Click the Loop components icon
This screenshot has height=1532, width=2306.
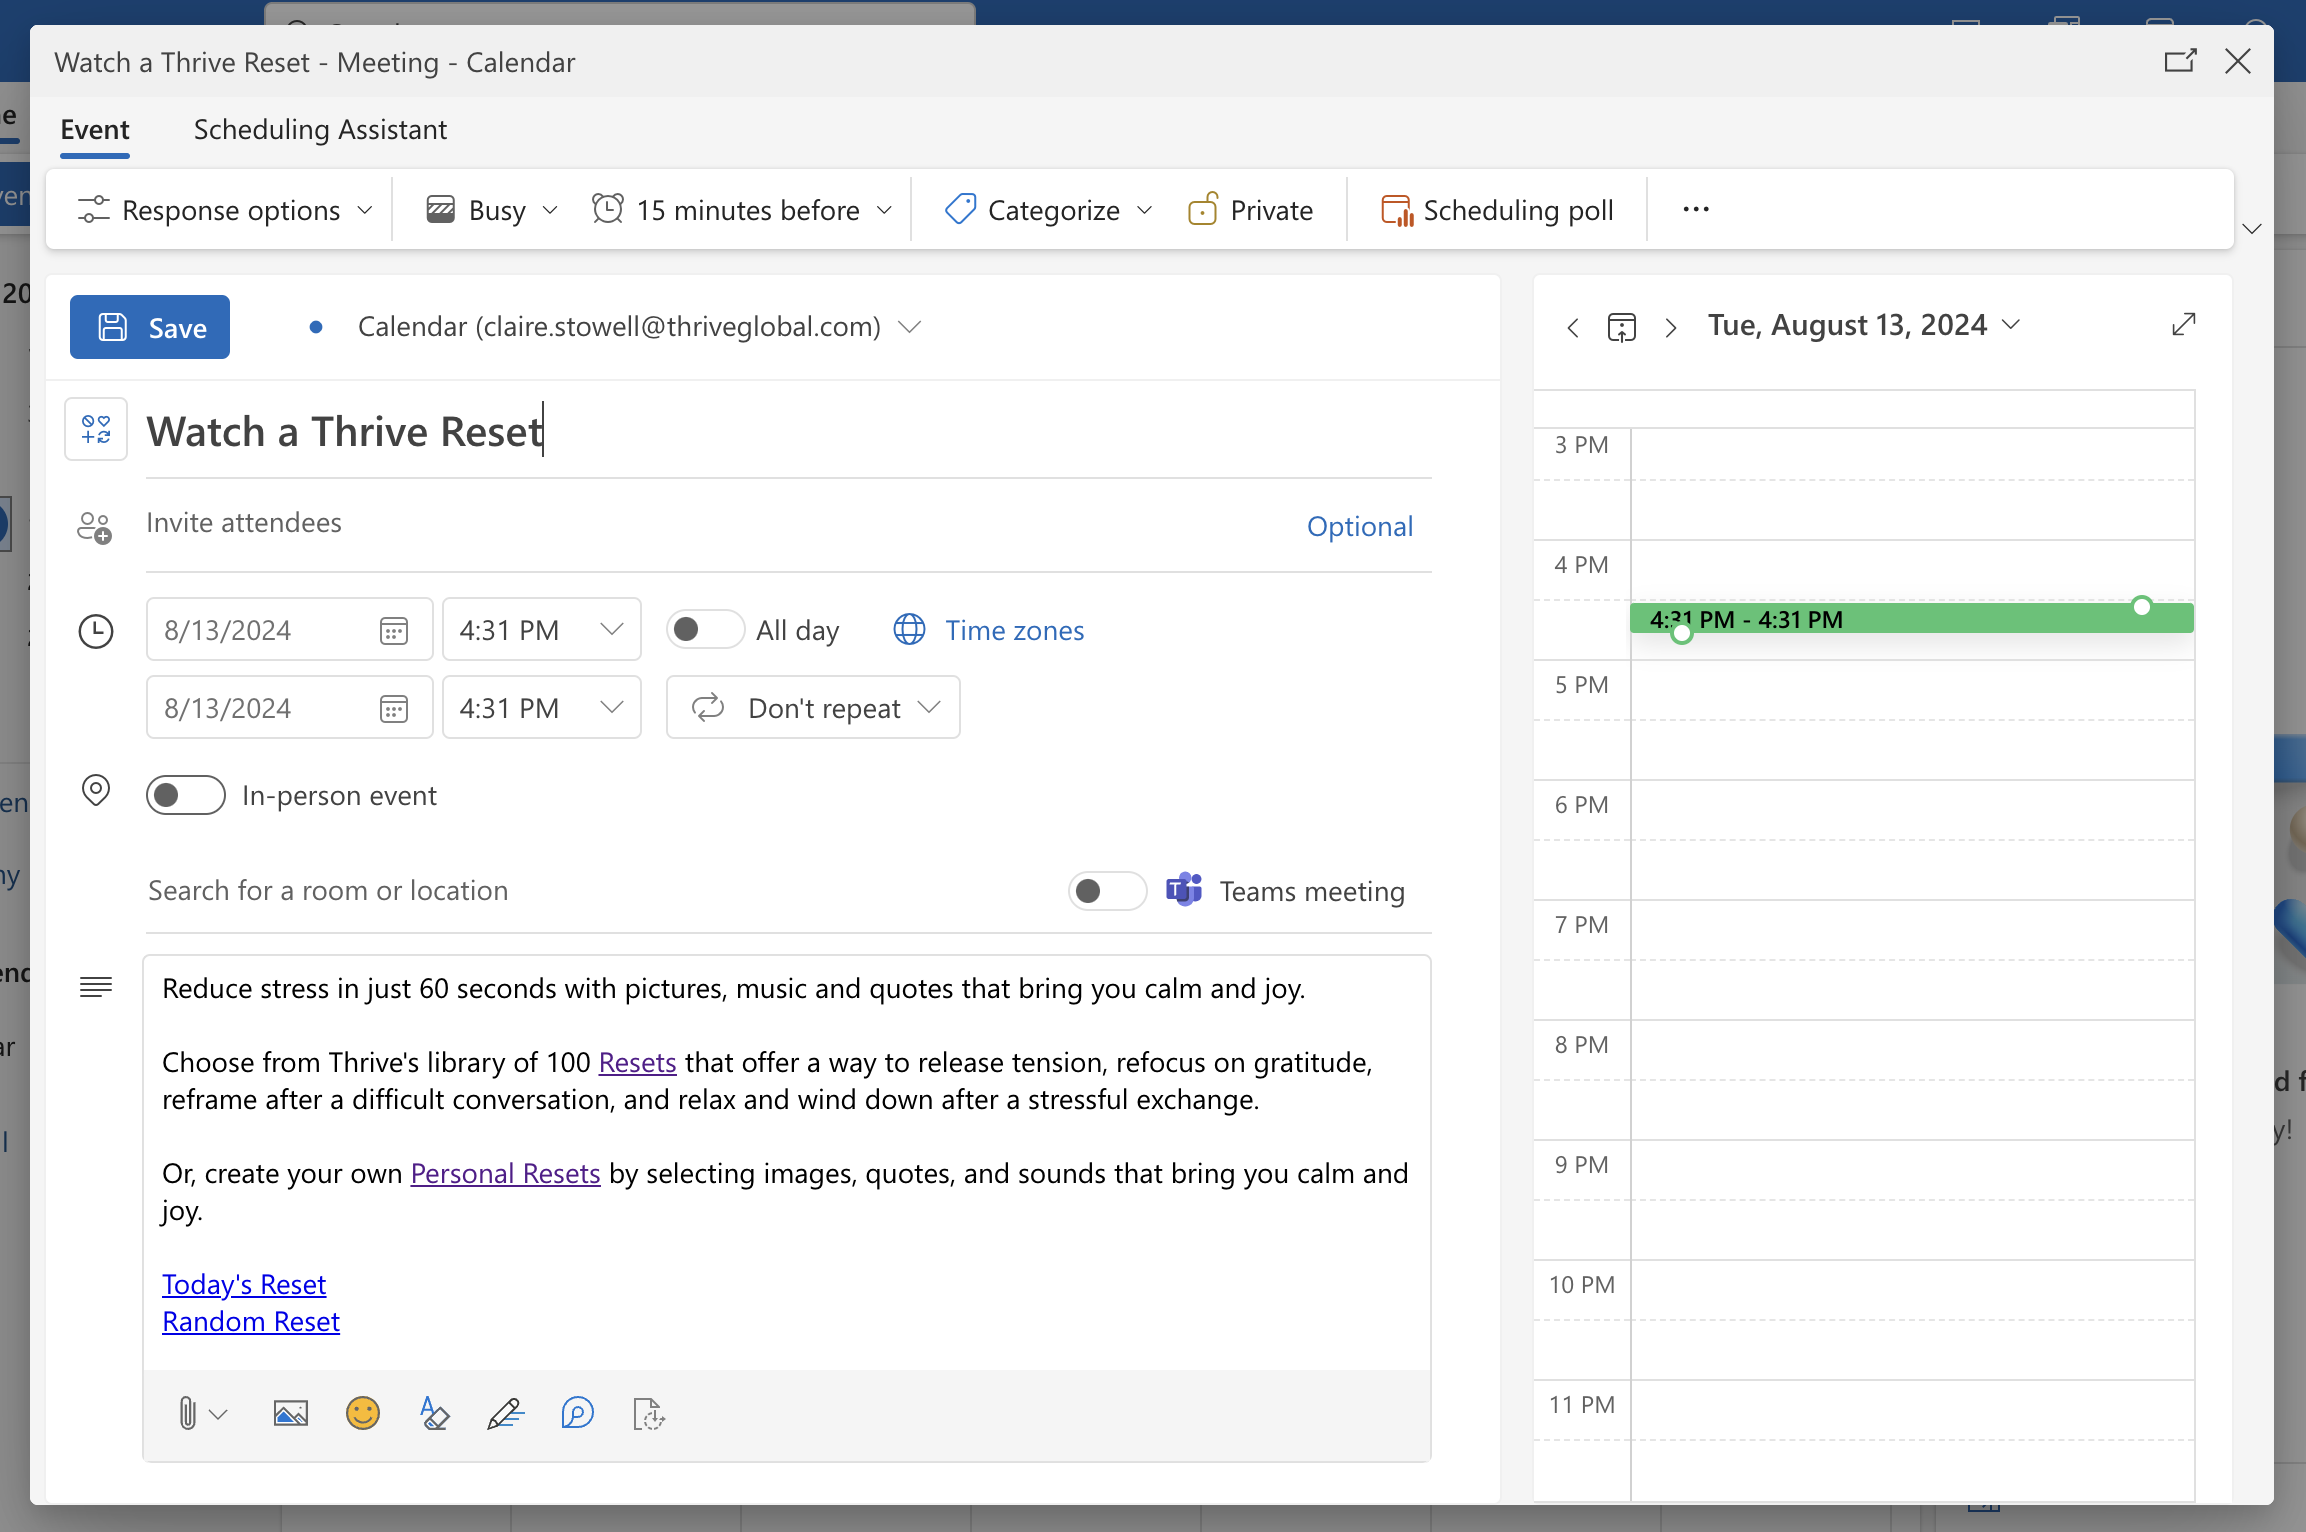pyautogui.click(x=577, y=1414)
